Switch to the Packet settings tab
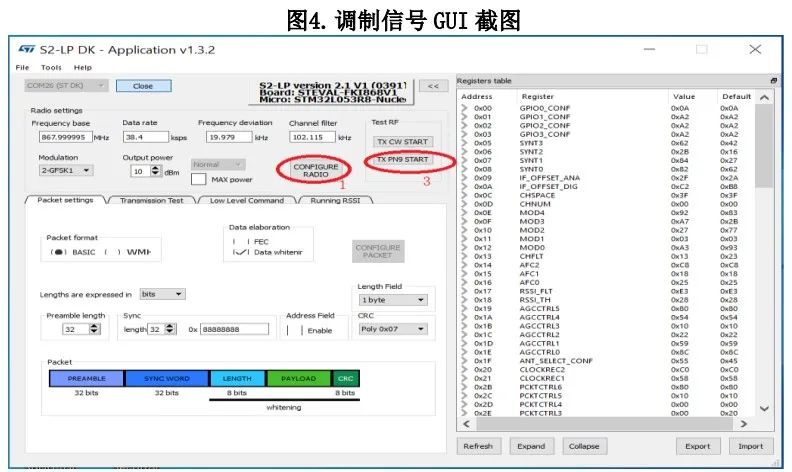Image resolution: width=792 pixels, height=472 pixels. click(x=65, y=200)
